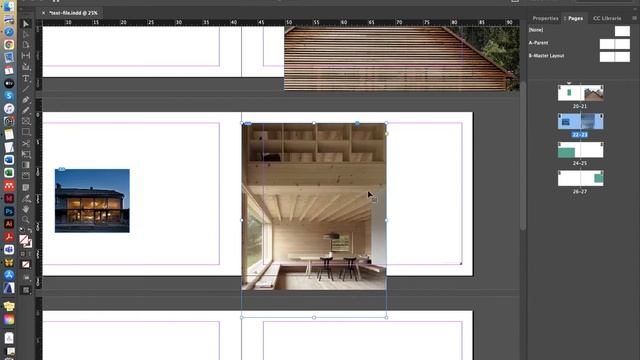
Task: Select the Content Collector tool
Action: point(26,67)
